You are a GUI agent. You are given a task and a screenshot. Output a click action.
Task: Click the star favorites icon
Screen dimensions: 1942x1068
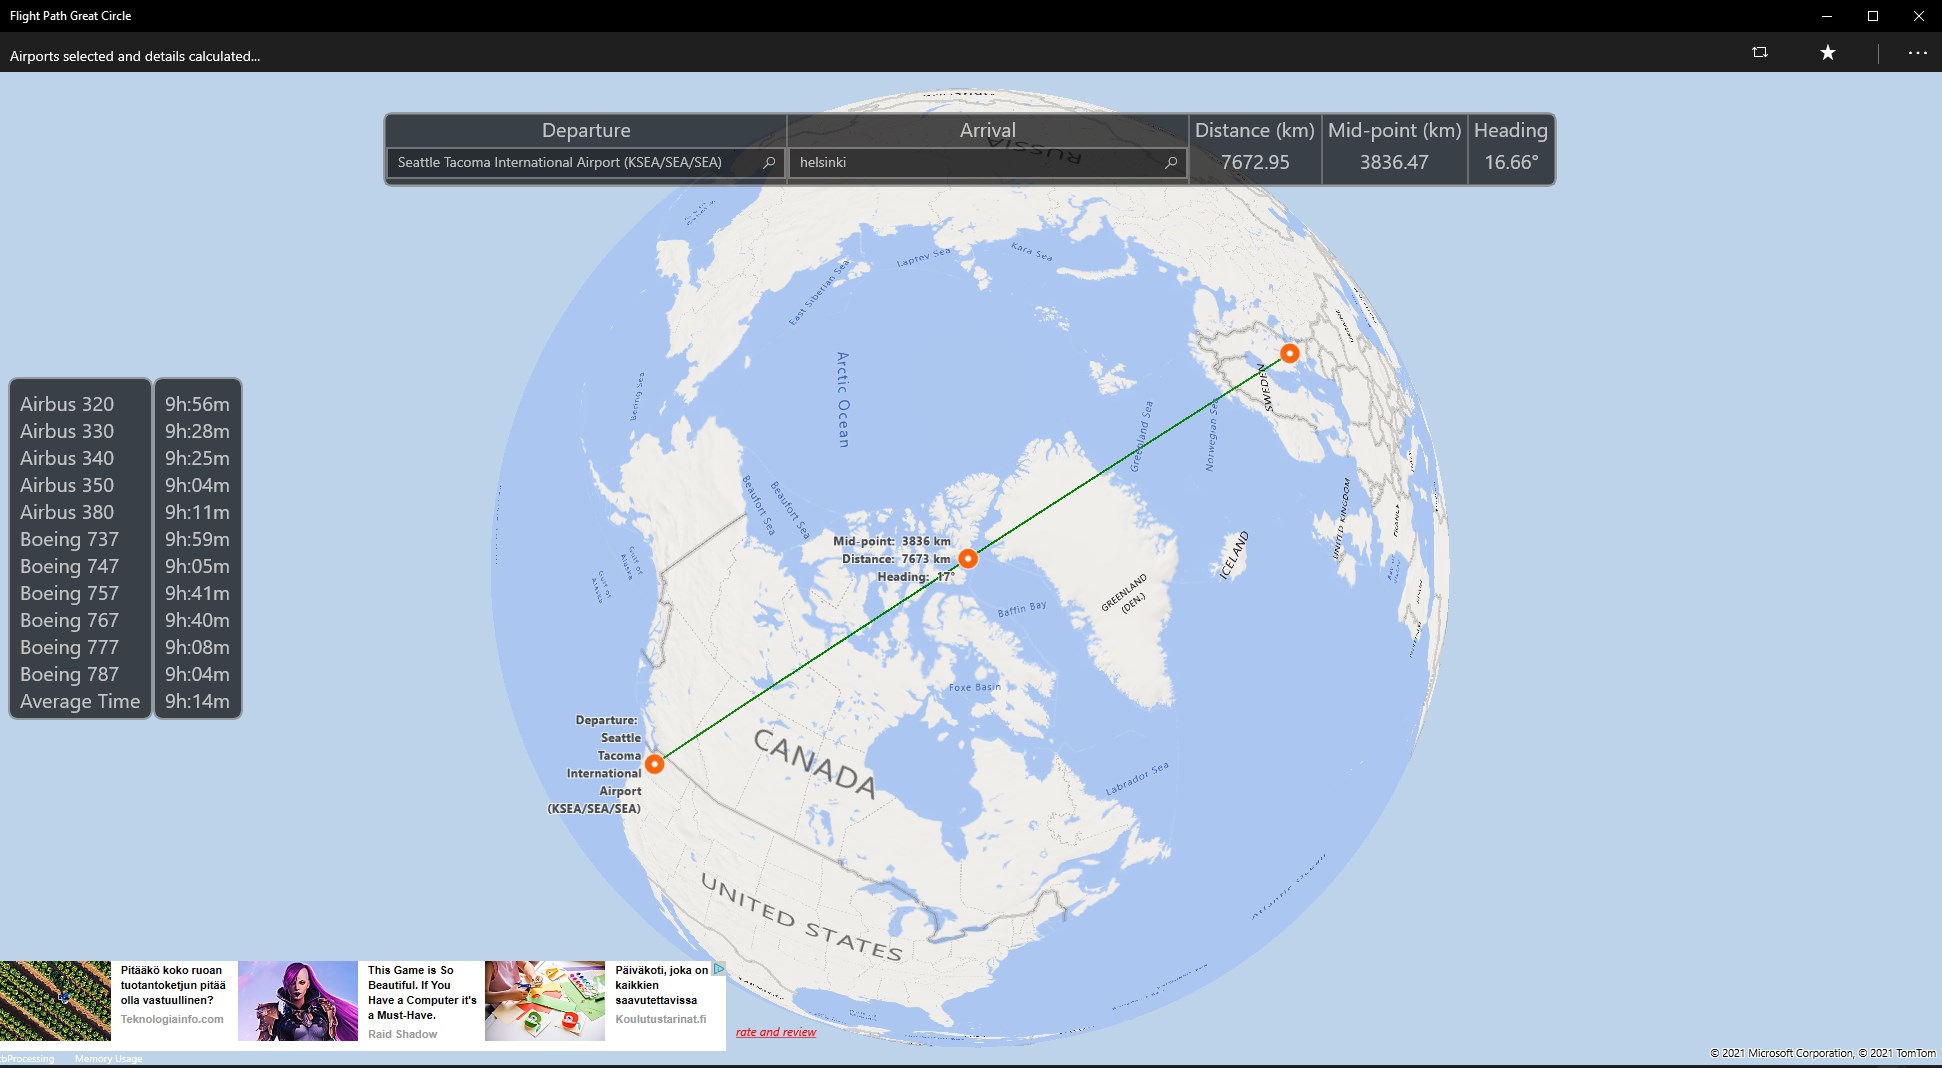click(x=1828, y=52)
